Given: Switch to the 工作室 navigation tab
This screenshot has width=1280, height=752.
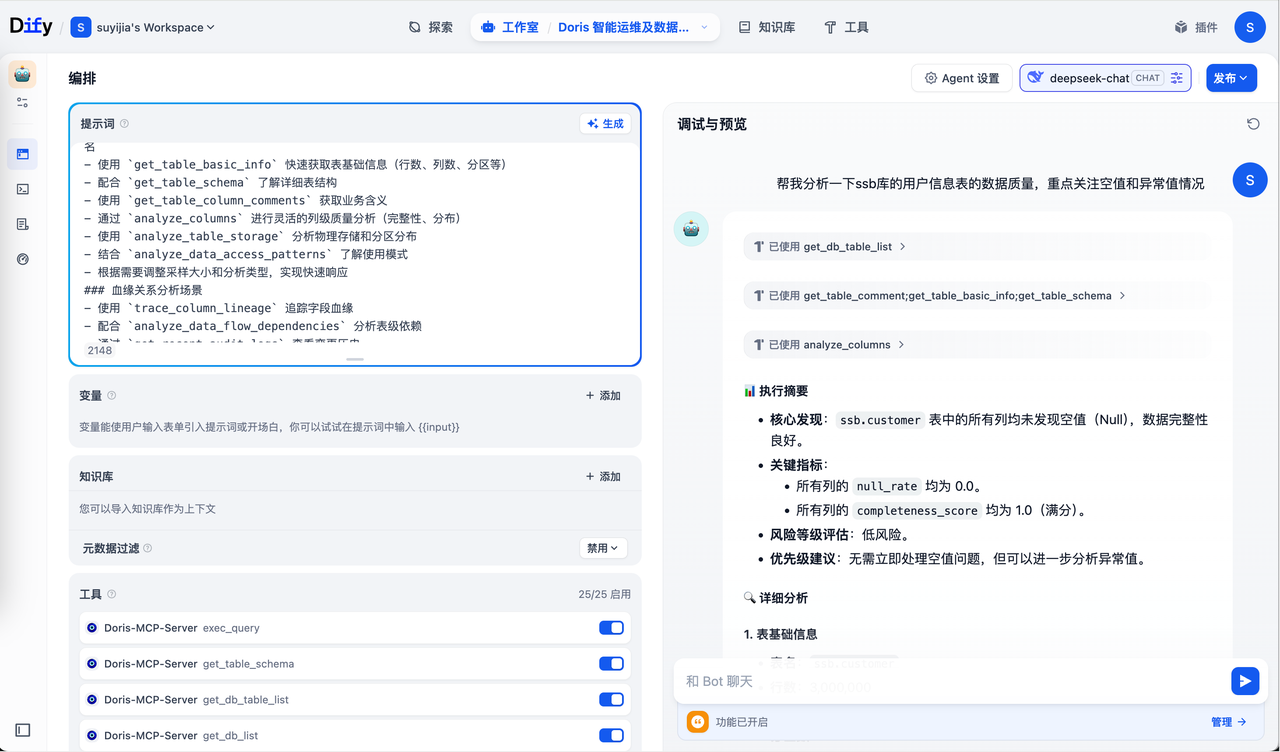Looking at the screenshot, I should 509,27.
